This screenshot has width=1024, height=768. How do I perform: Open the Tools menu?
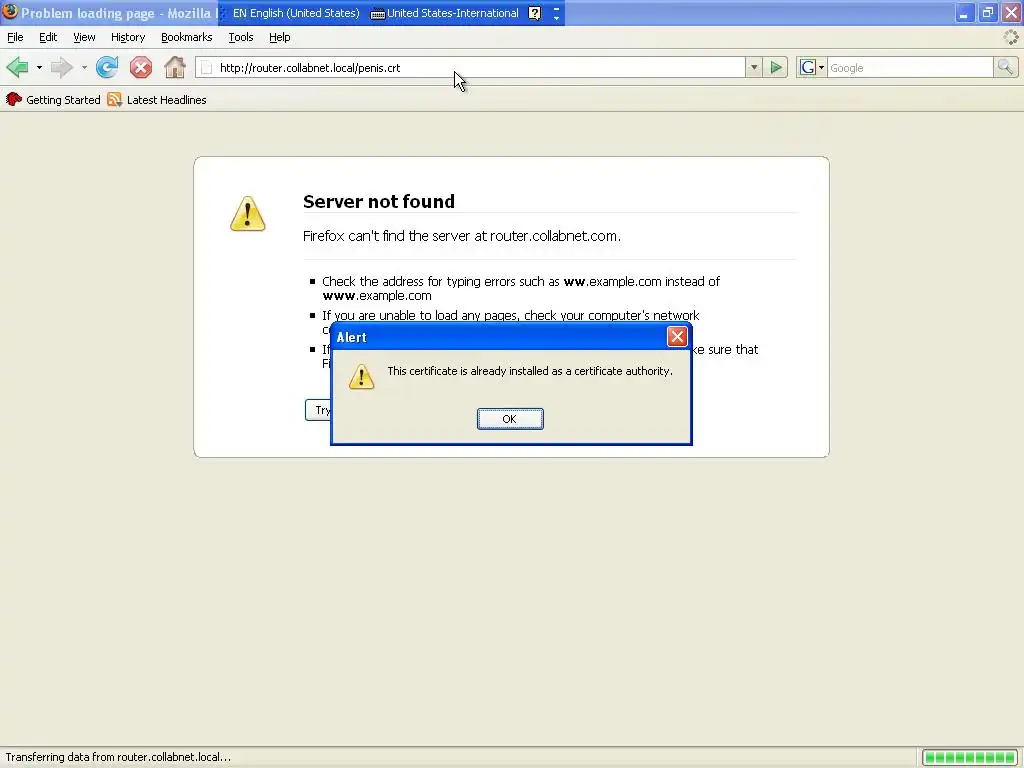241,37
